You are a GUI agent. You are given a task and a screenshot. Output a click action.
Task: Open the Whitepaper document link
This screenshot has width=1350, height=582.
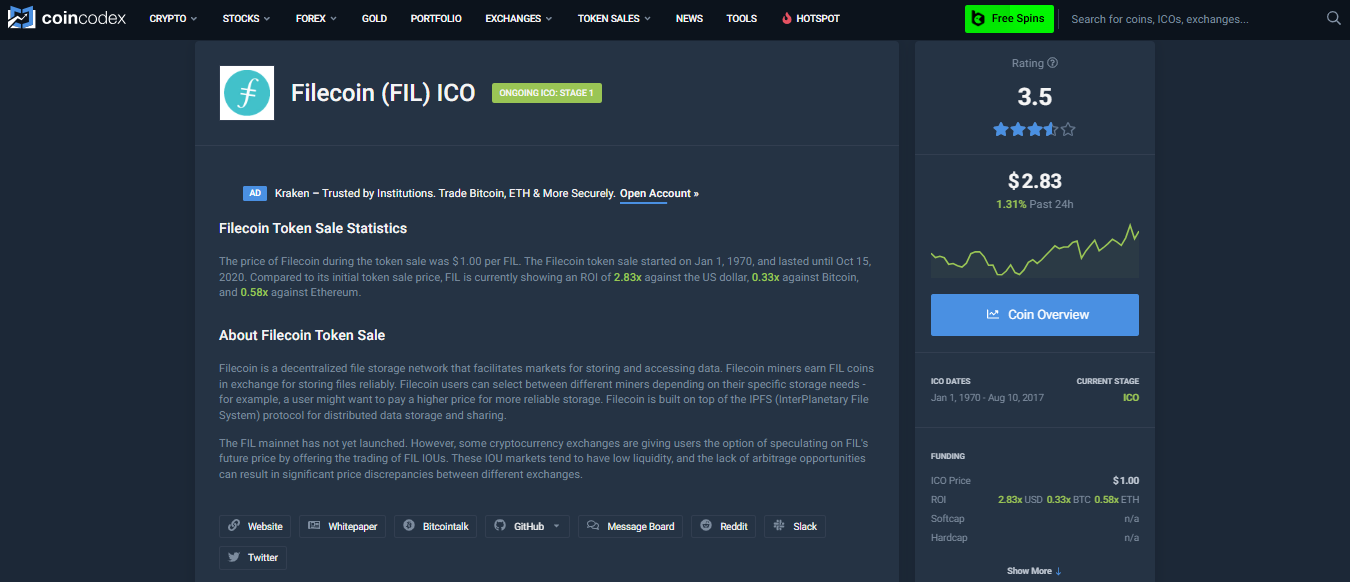343,526
